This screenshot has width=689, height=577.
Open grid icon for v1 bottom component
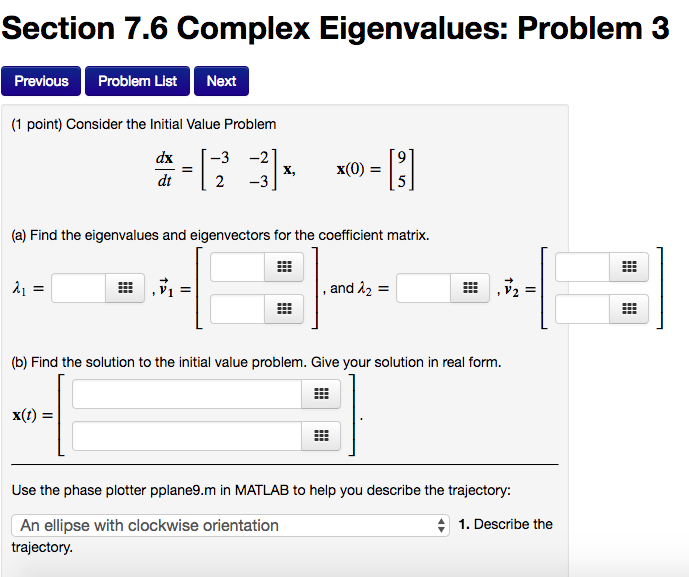tap(283, 311)
